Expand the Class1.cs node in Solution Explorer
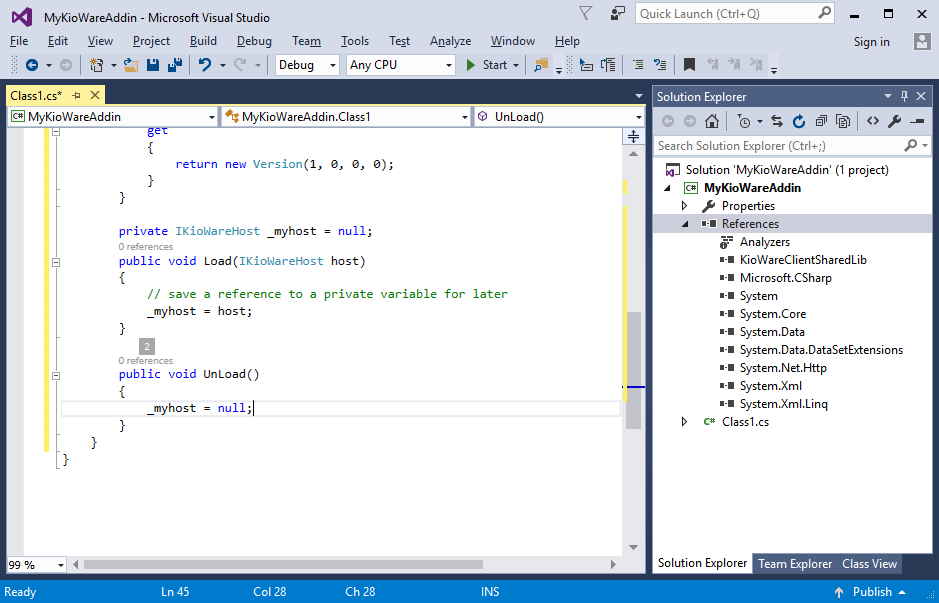Viewport: 939px width, 603px height. pyautogui.click(x=684, y=422)
